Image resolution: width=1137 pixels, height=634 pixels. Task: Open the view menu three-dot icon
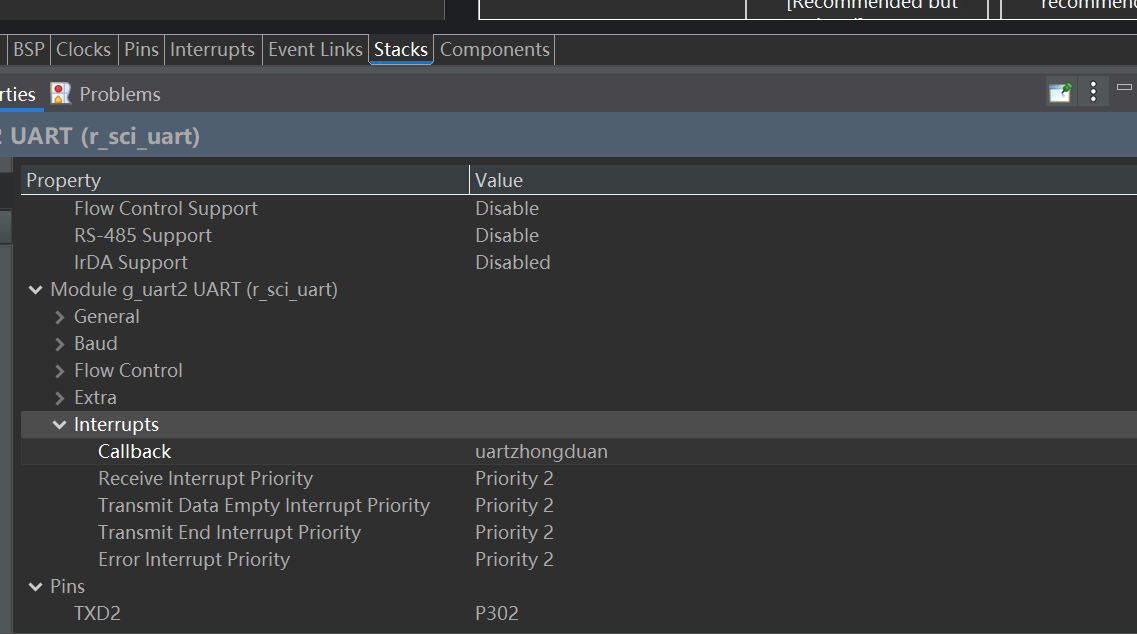coord(1093,91)
